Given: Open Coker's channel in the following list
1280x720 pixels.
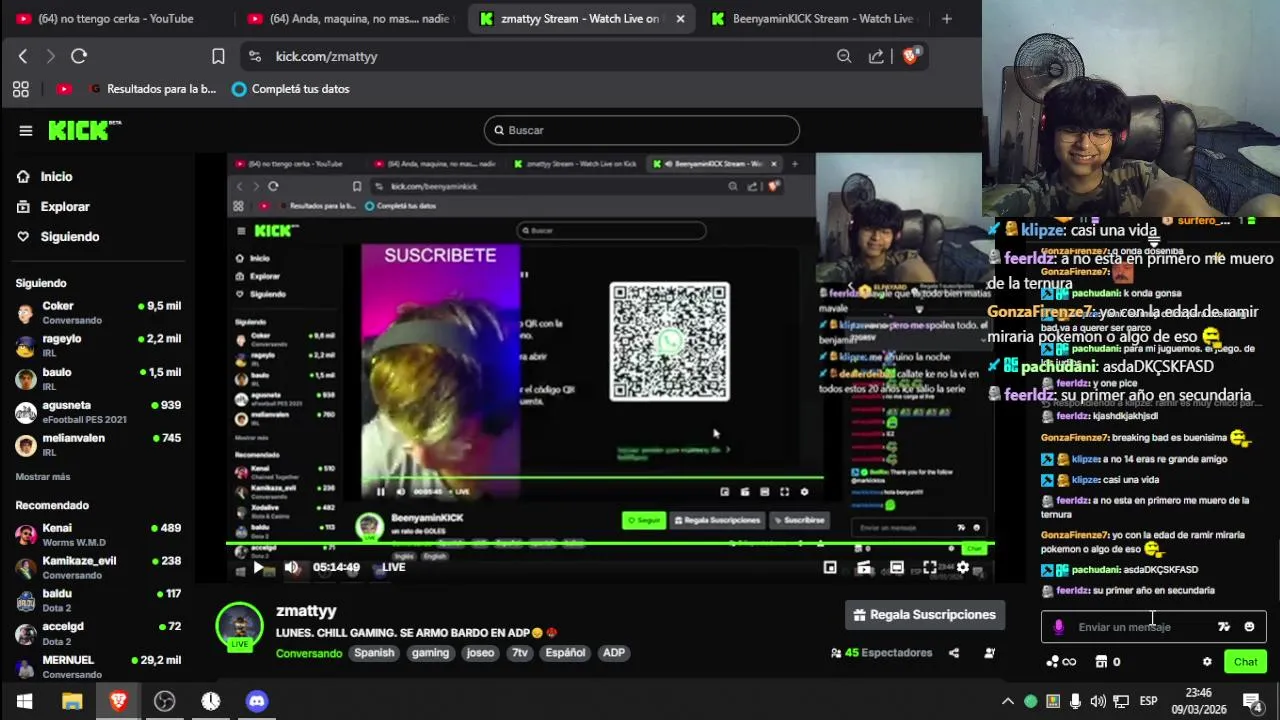Looking at the screenshot, I should (x=98, y=312).
